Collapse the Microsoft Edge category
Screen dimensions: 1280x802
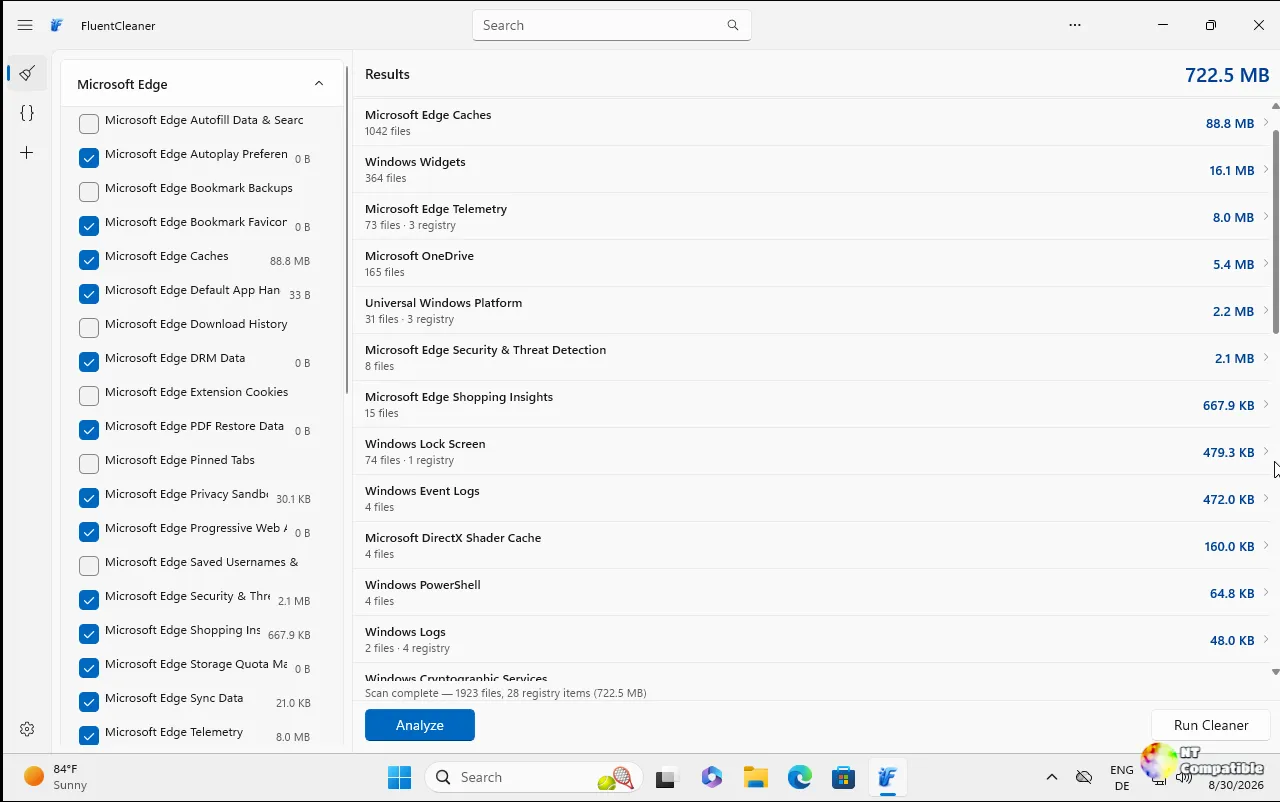click(x=319, y=84)
